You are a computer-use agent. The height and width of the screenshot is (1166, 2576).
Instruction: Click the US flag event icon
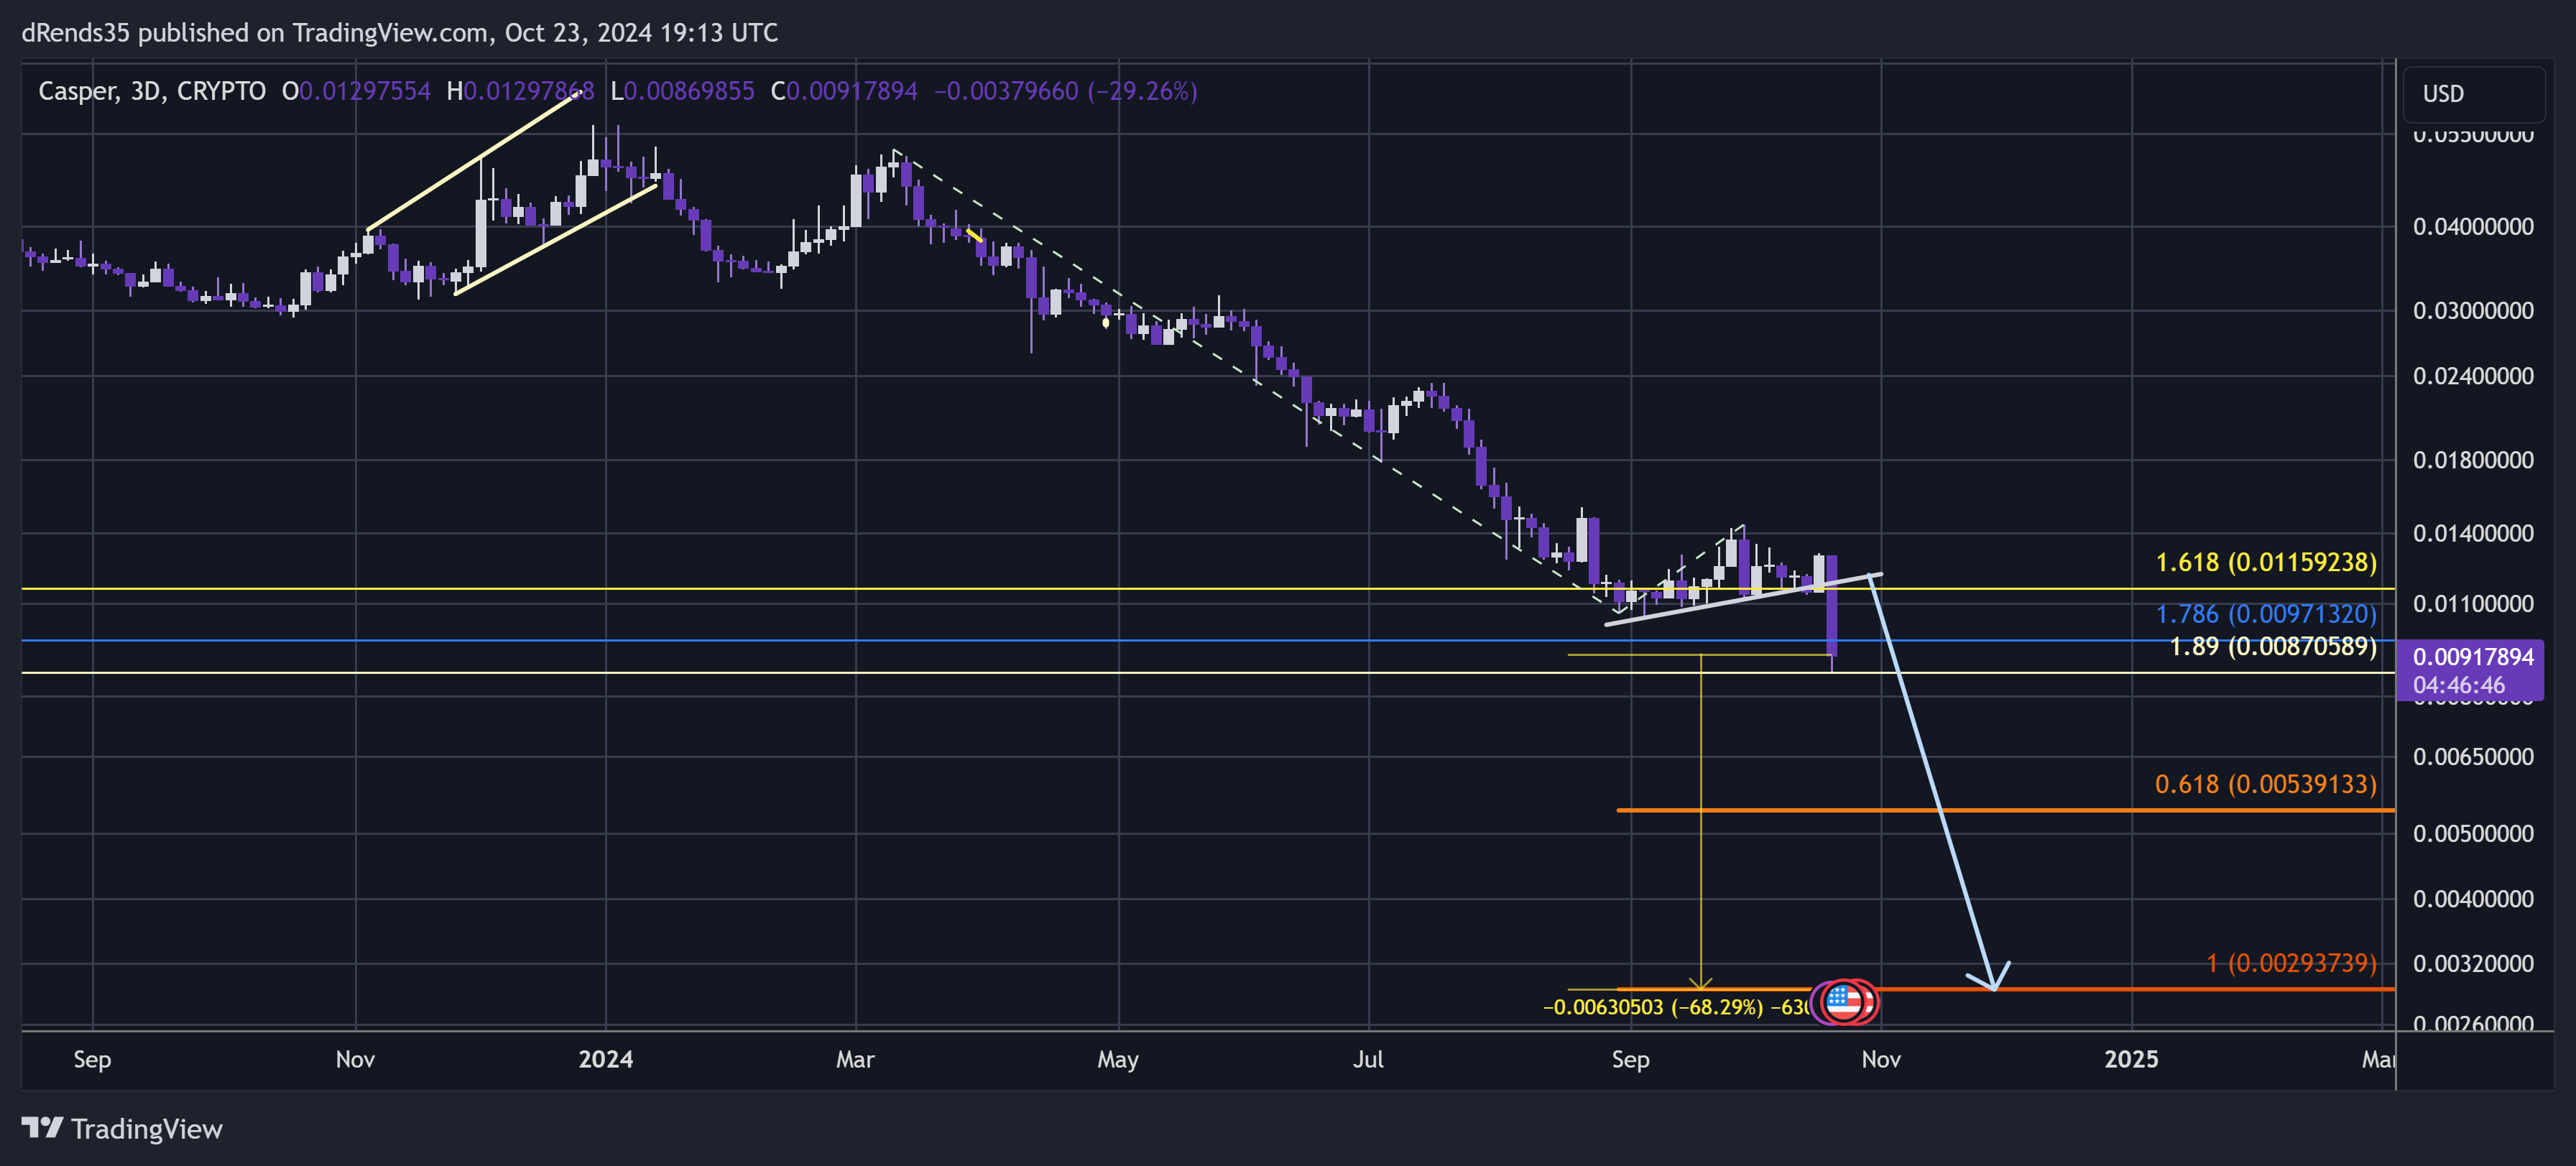click(x=1842, y=1002)
